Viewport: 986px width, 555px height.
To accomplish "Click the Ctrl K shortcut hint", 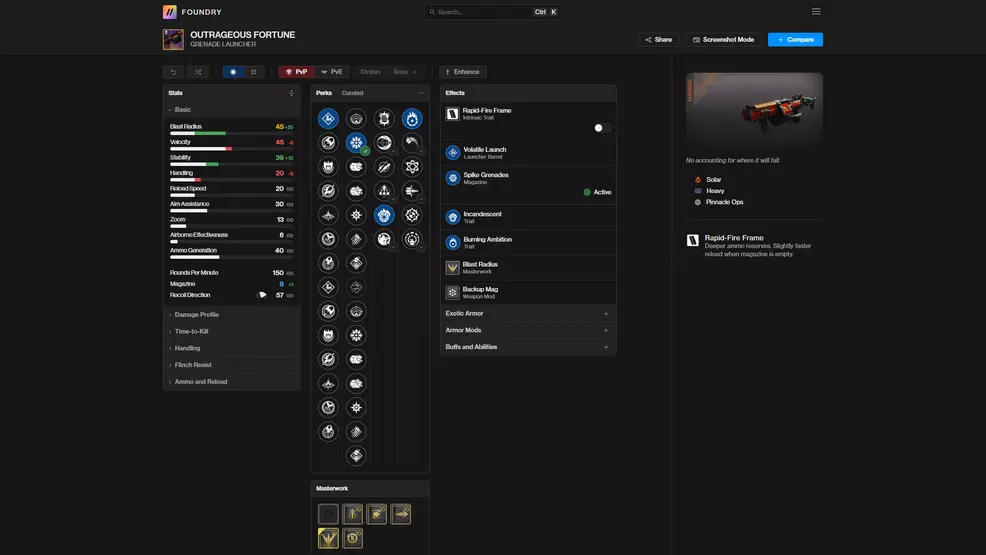I will [x=546, y=12].
